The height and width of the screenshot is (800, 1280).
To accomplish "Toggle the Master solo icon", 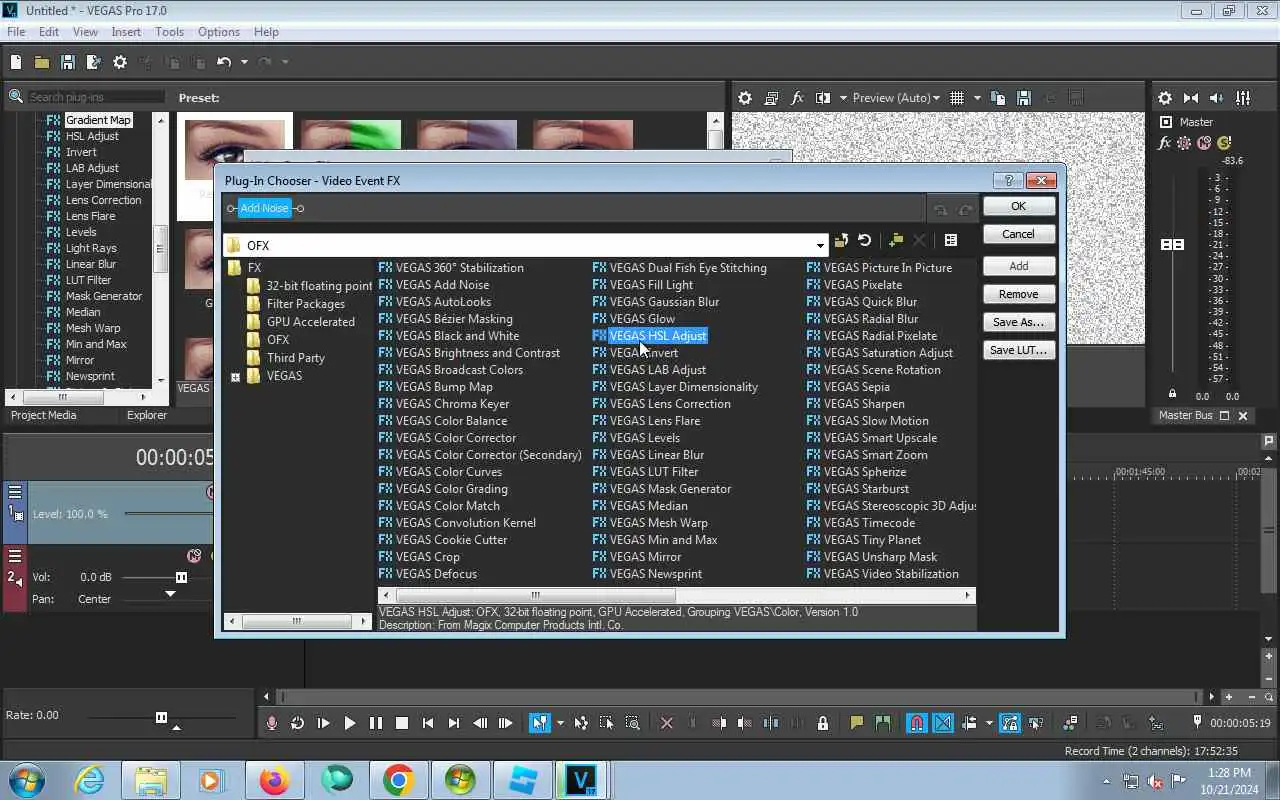I will pos(1224,143).
